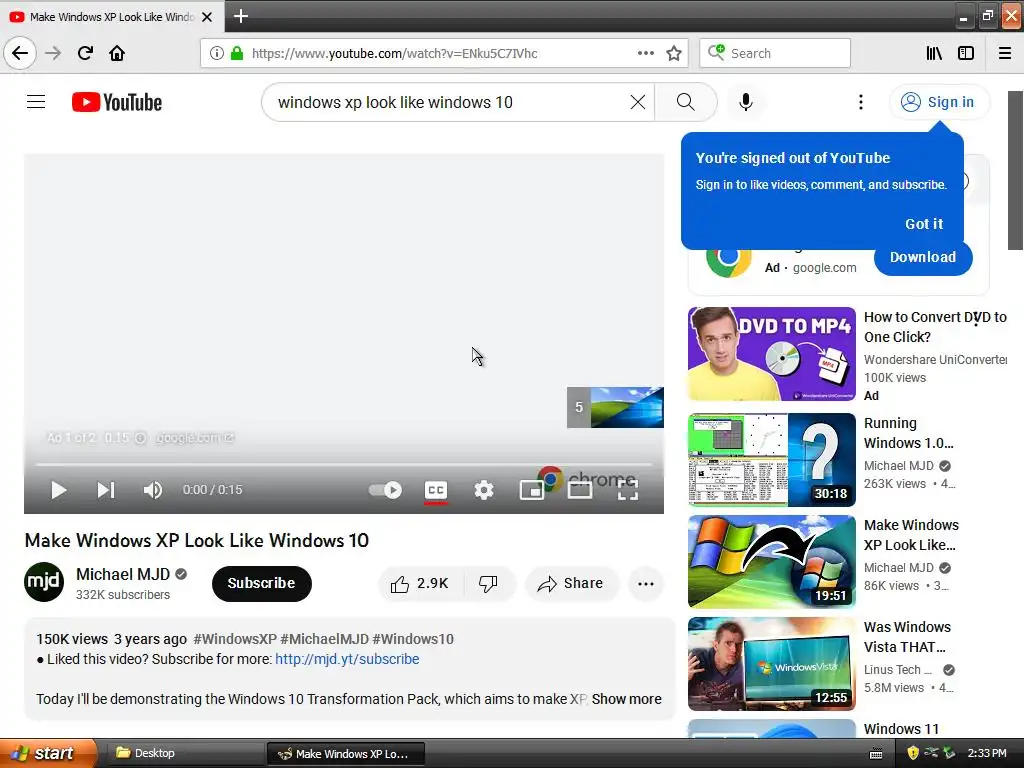
Task: Skip to the next video
Action: tap(106, 490)
